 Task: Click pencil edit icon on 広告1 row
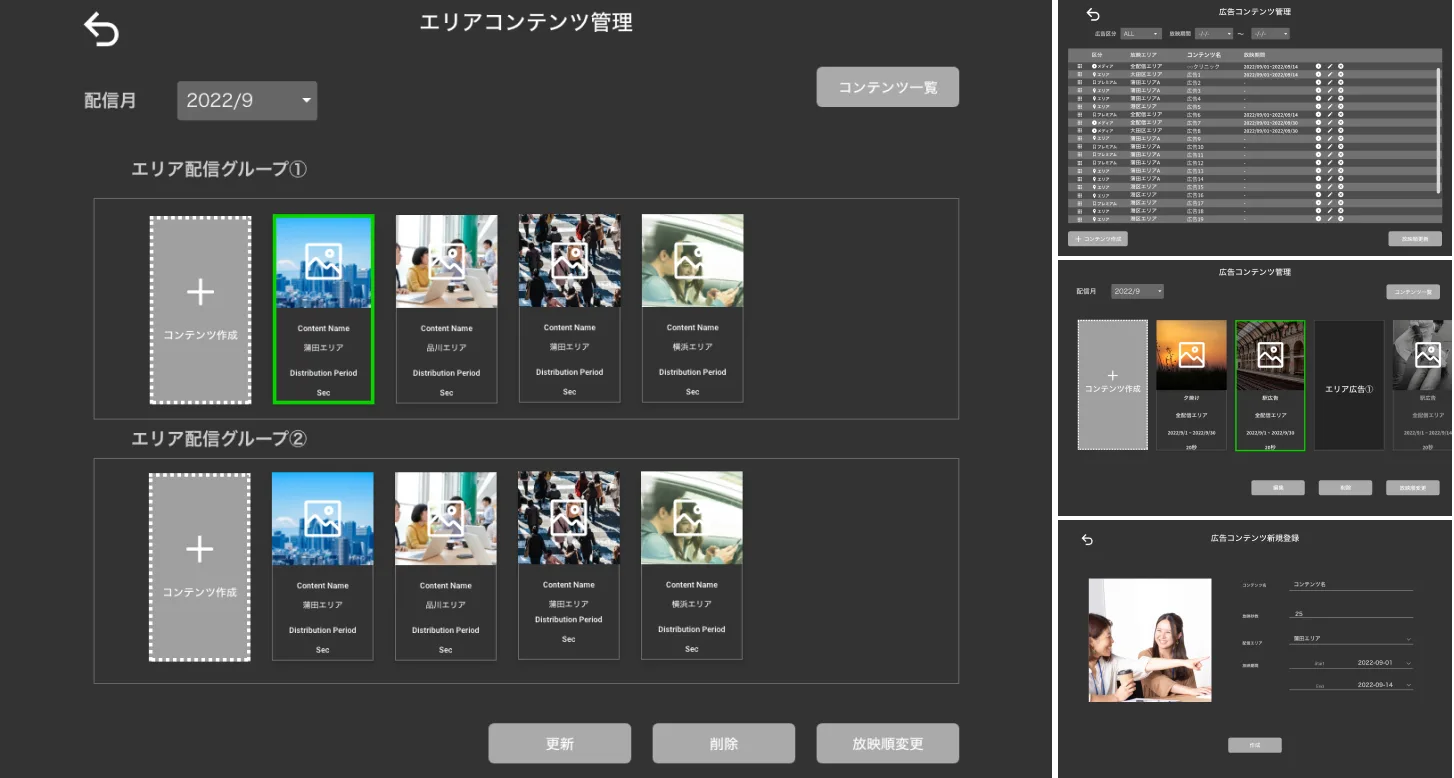pos(1330,74)
